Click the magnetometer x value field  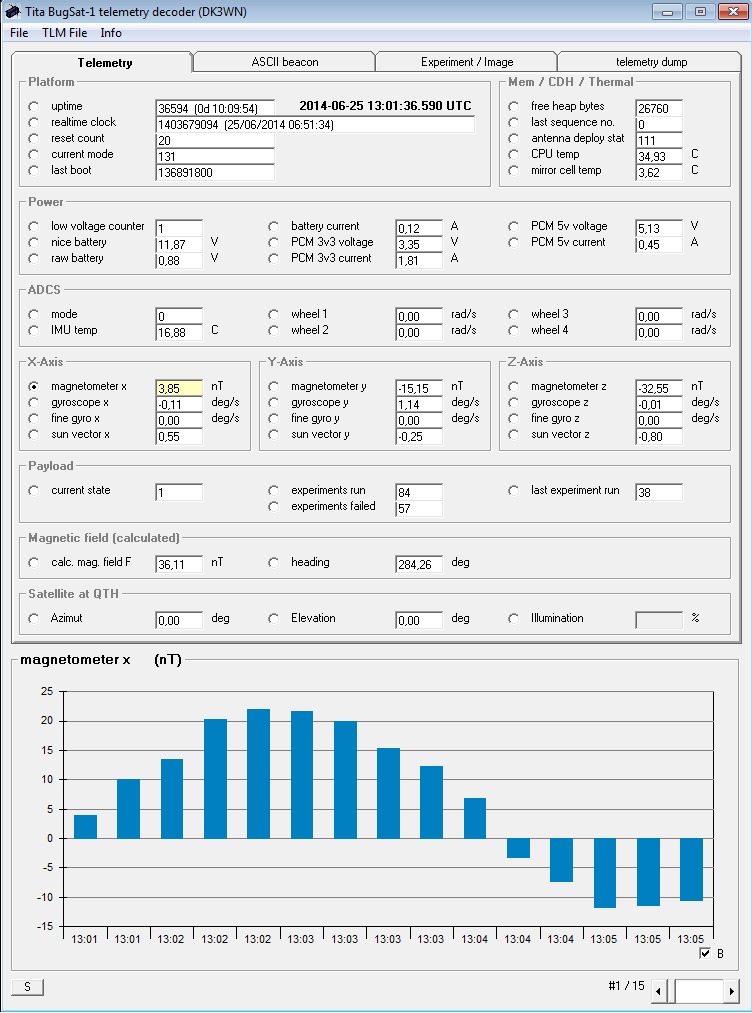(179, 388)
